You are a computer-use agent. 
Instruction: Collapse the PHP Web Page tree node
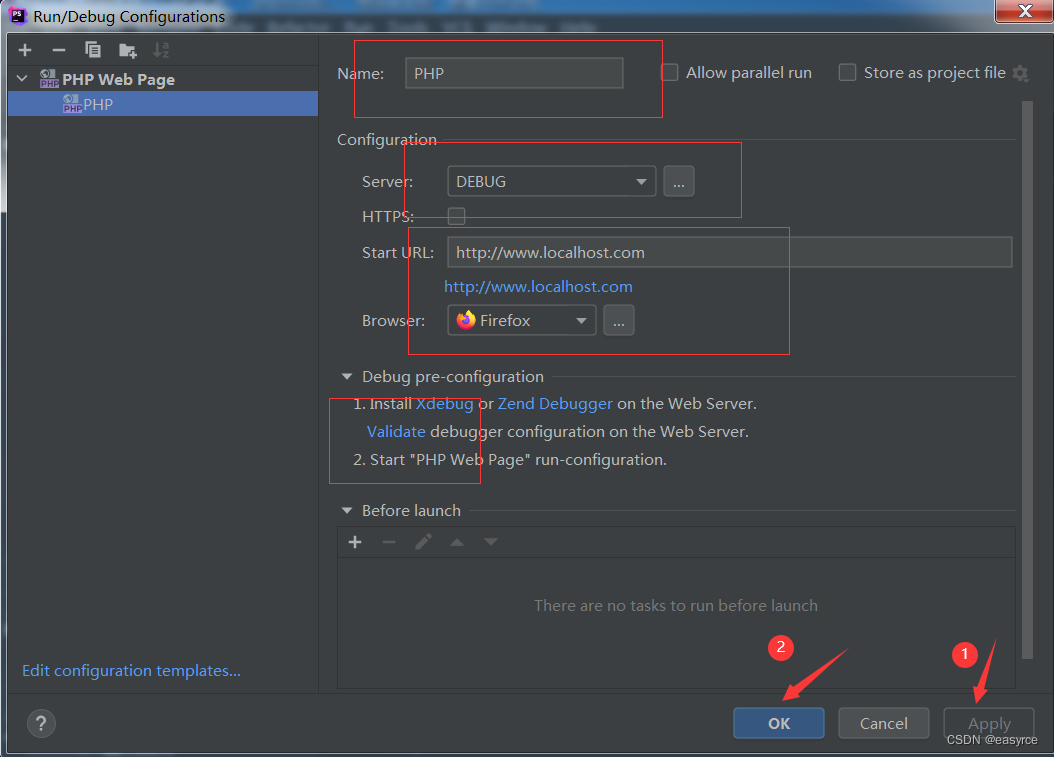coord(22,79)
